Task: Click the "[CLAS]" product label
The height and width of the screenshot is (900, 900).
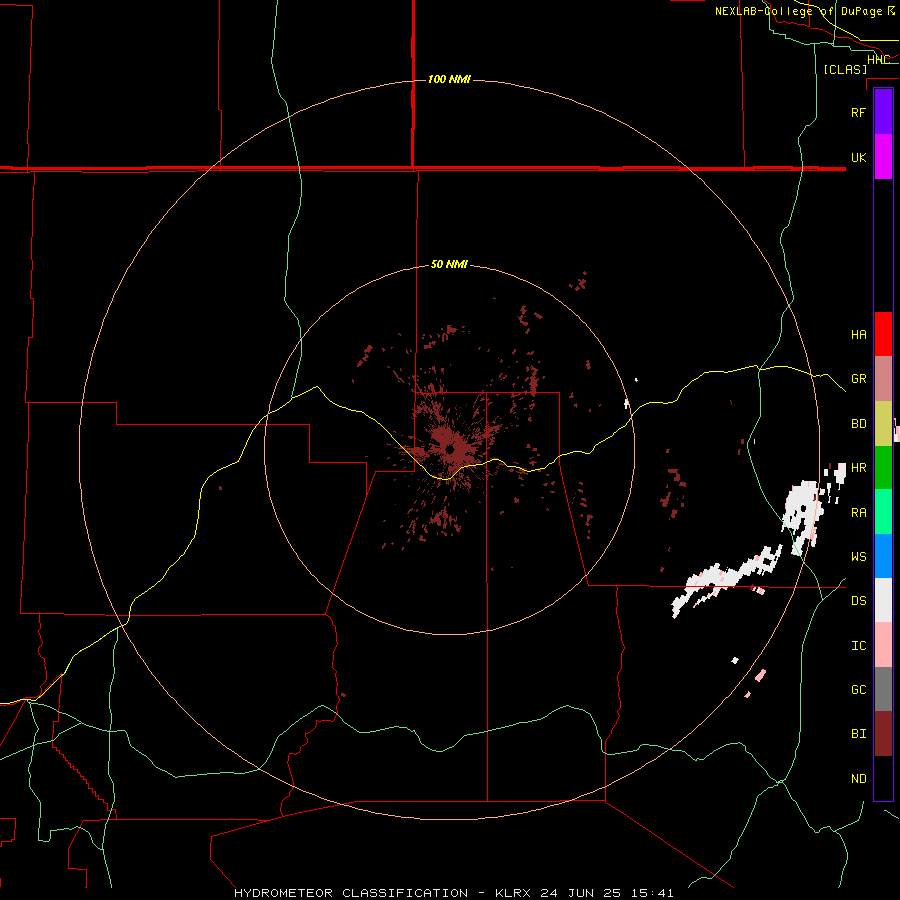Action: pos(845,69)
